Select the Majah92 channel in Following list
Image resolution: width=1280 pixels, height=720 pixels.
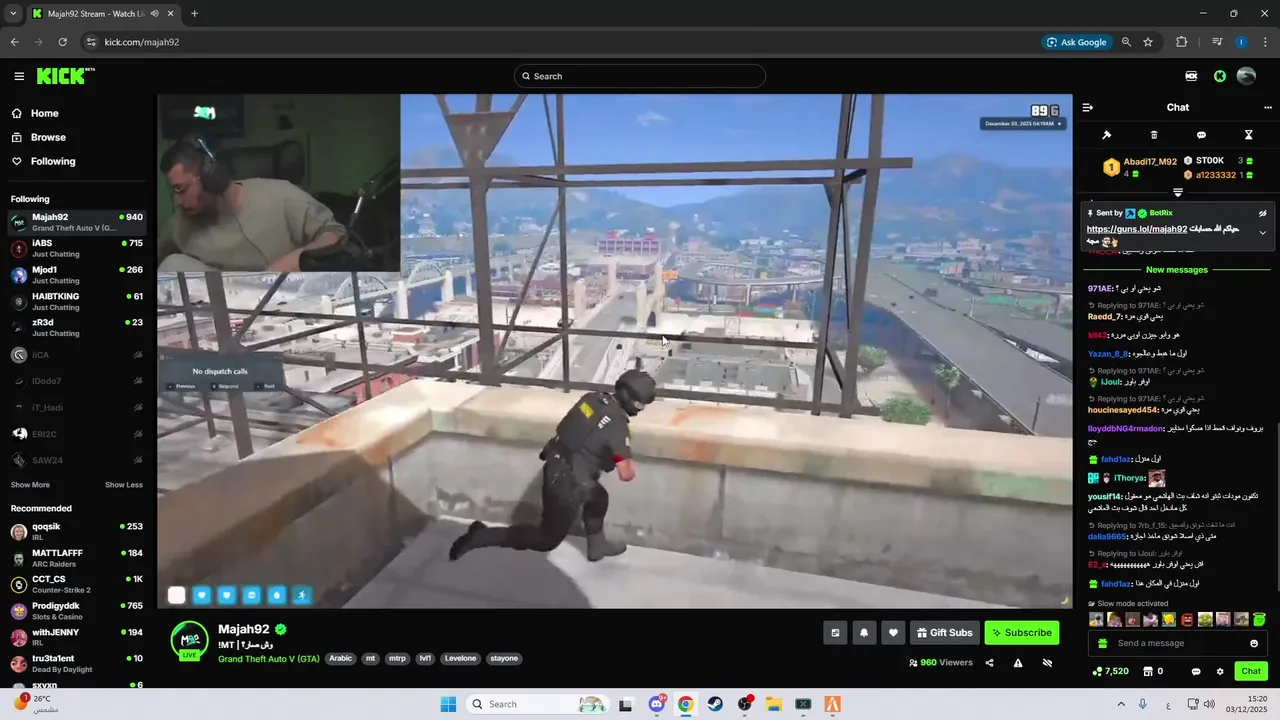click(77, 222)
